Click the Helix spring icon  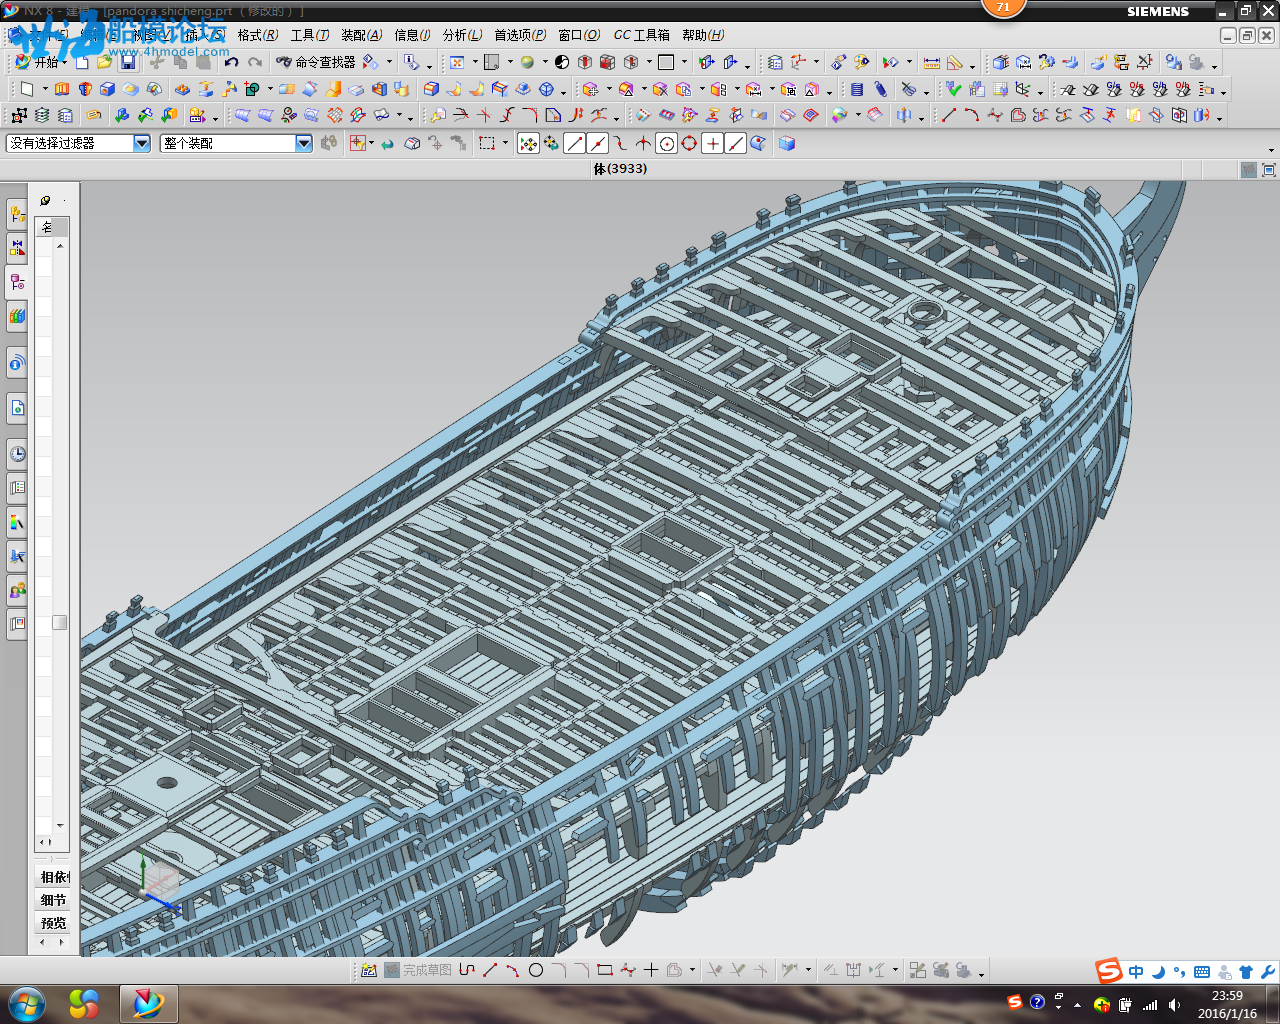(881, 89)
